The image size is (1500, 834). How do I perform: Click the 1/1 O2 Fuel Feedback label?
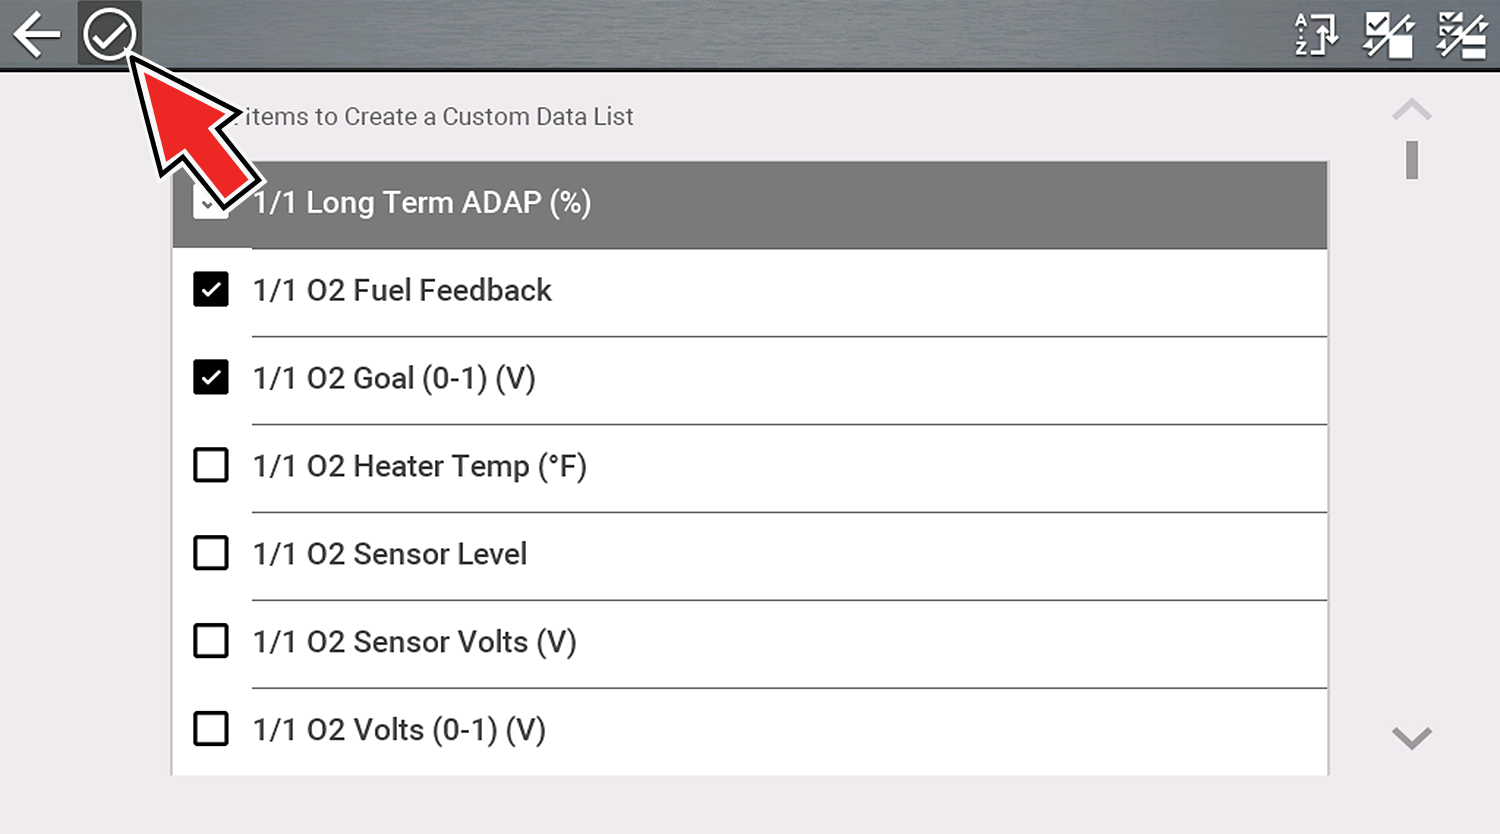[402, 290]
